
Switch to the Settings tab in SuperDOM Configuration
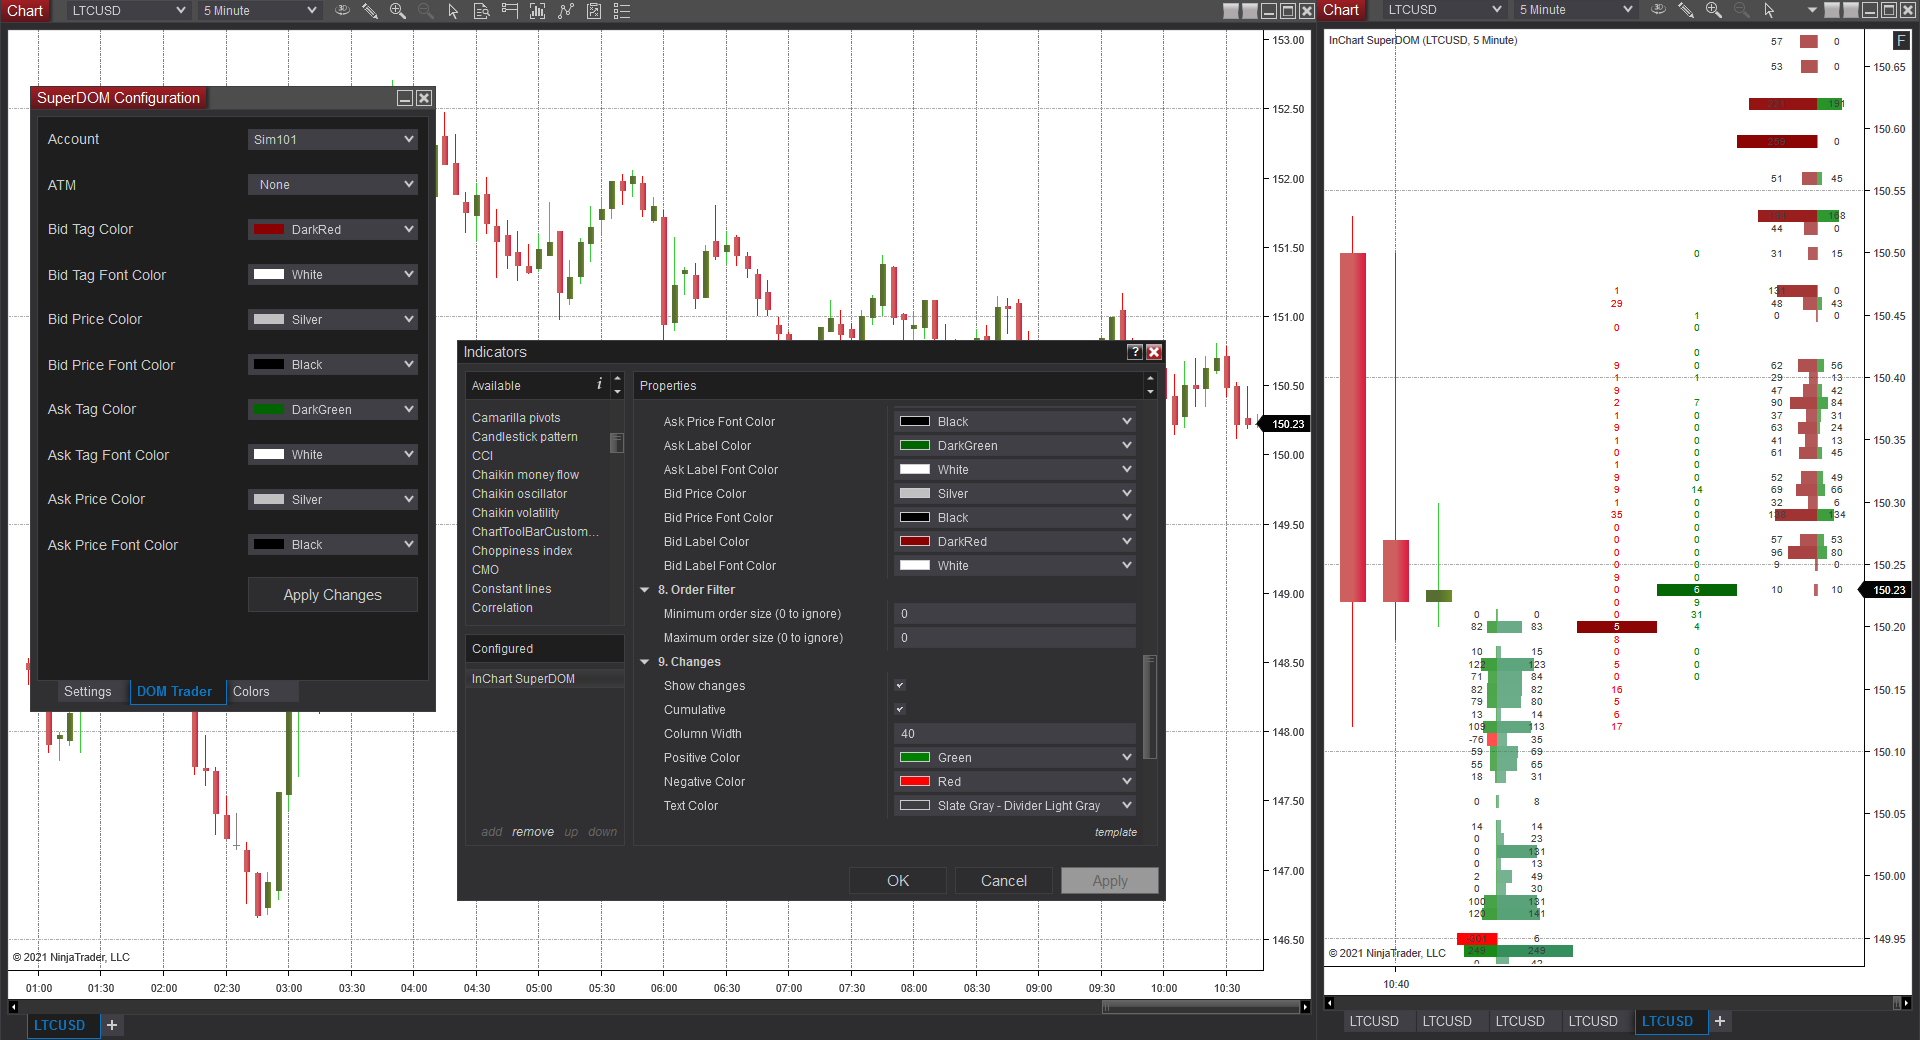(x=88, y=692)
